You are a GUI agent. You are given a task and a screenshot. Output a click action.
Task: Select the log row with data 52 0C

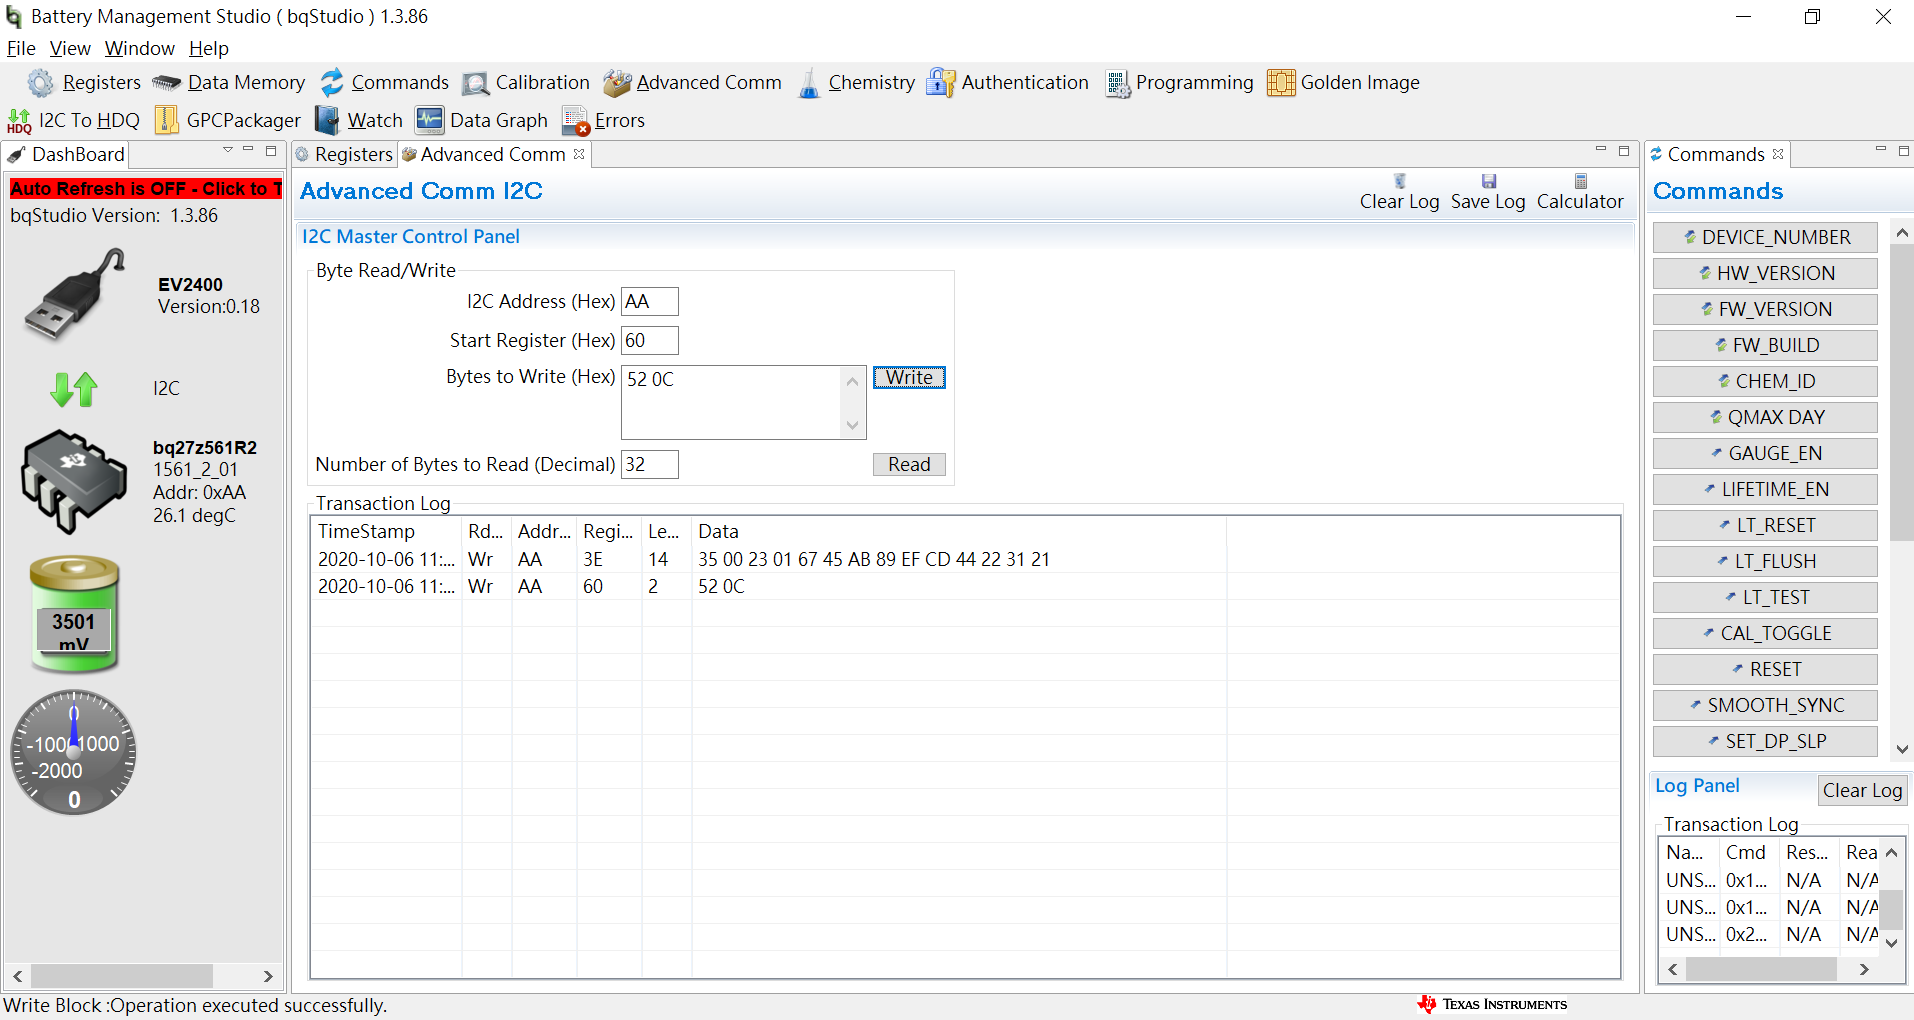tap(965, 586)
